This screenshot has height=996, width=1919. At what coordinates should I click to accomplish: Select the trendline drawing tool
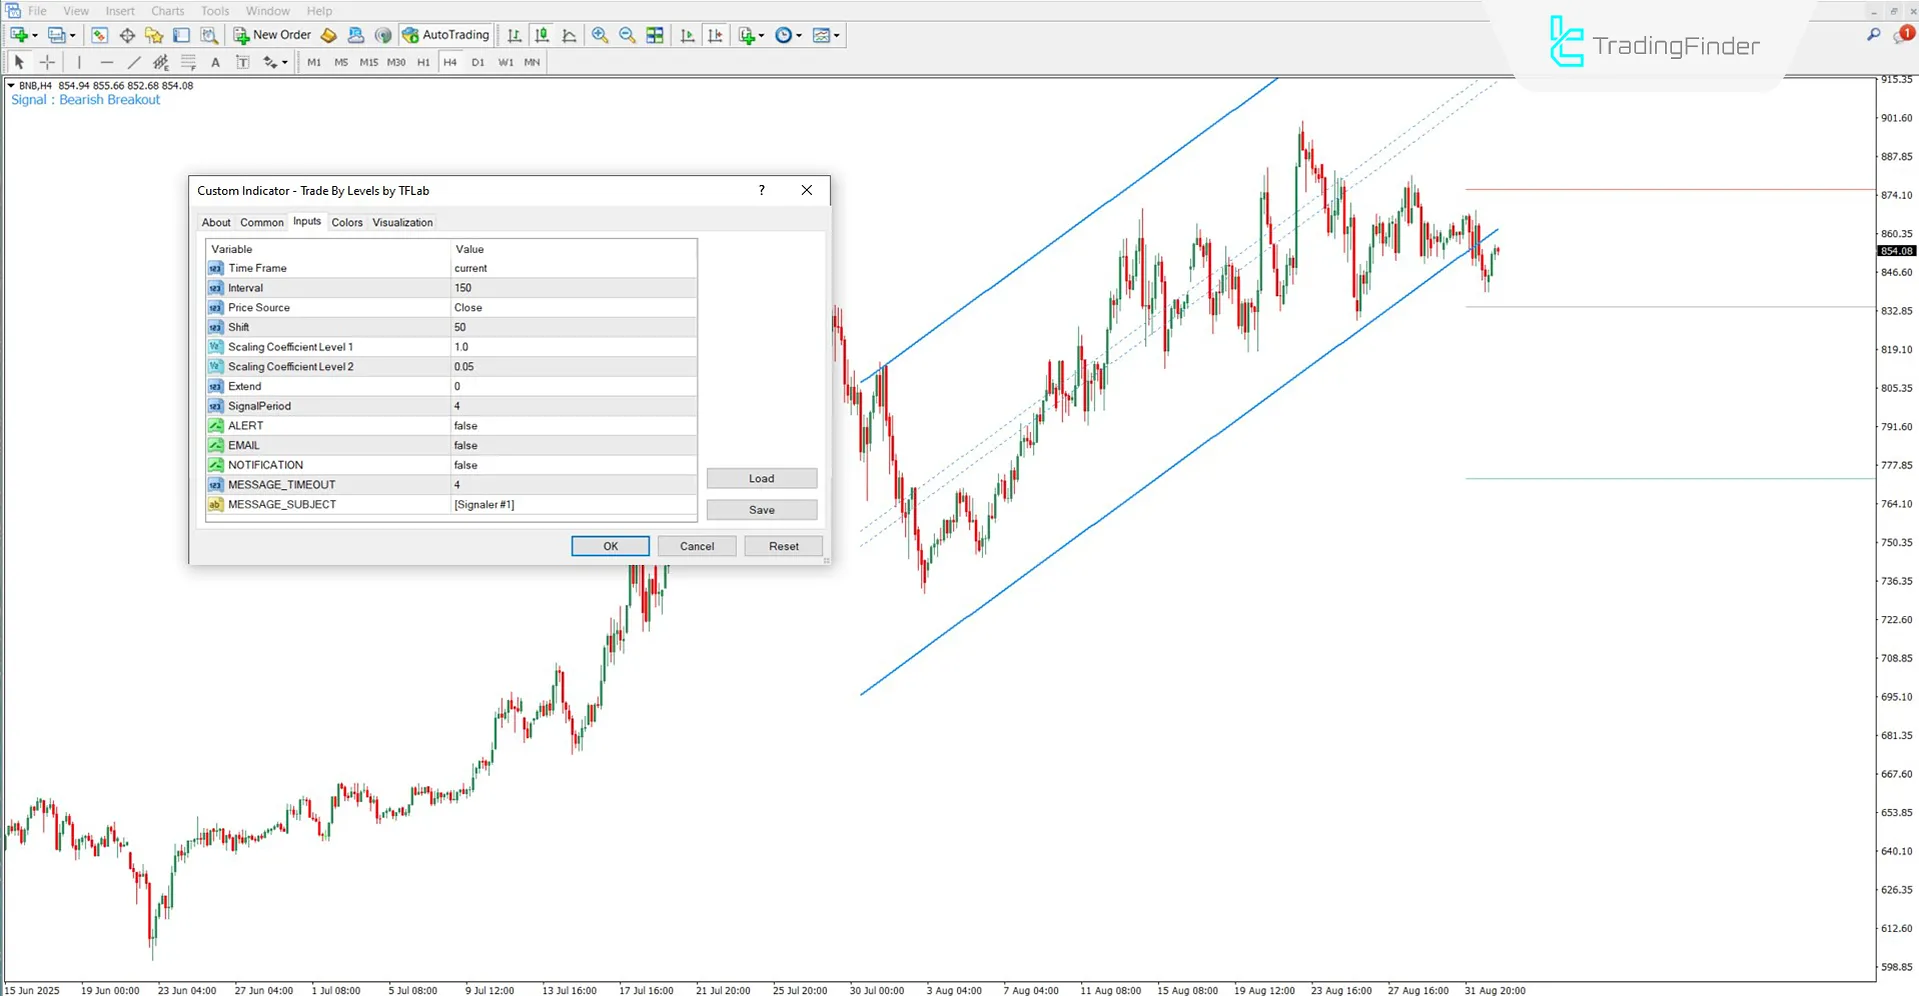(132, 61)
